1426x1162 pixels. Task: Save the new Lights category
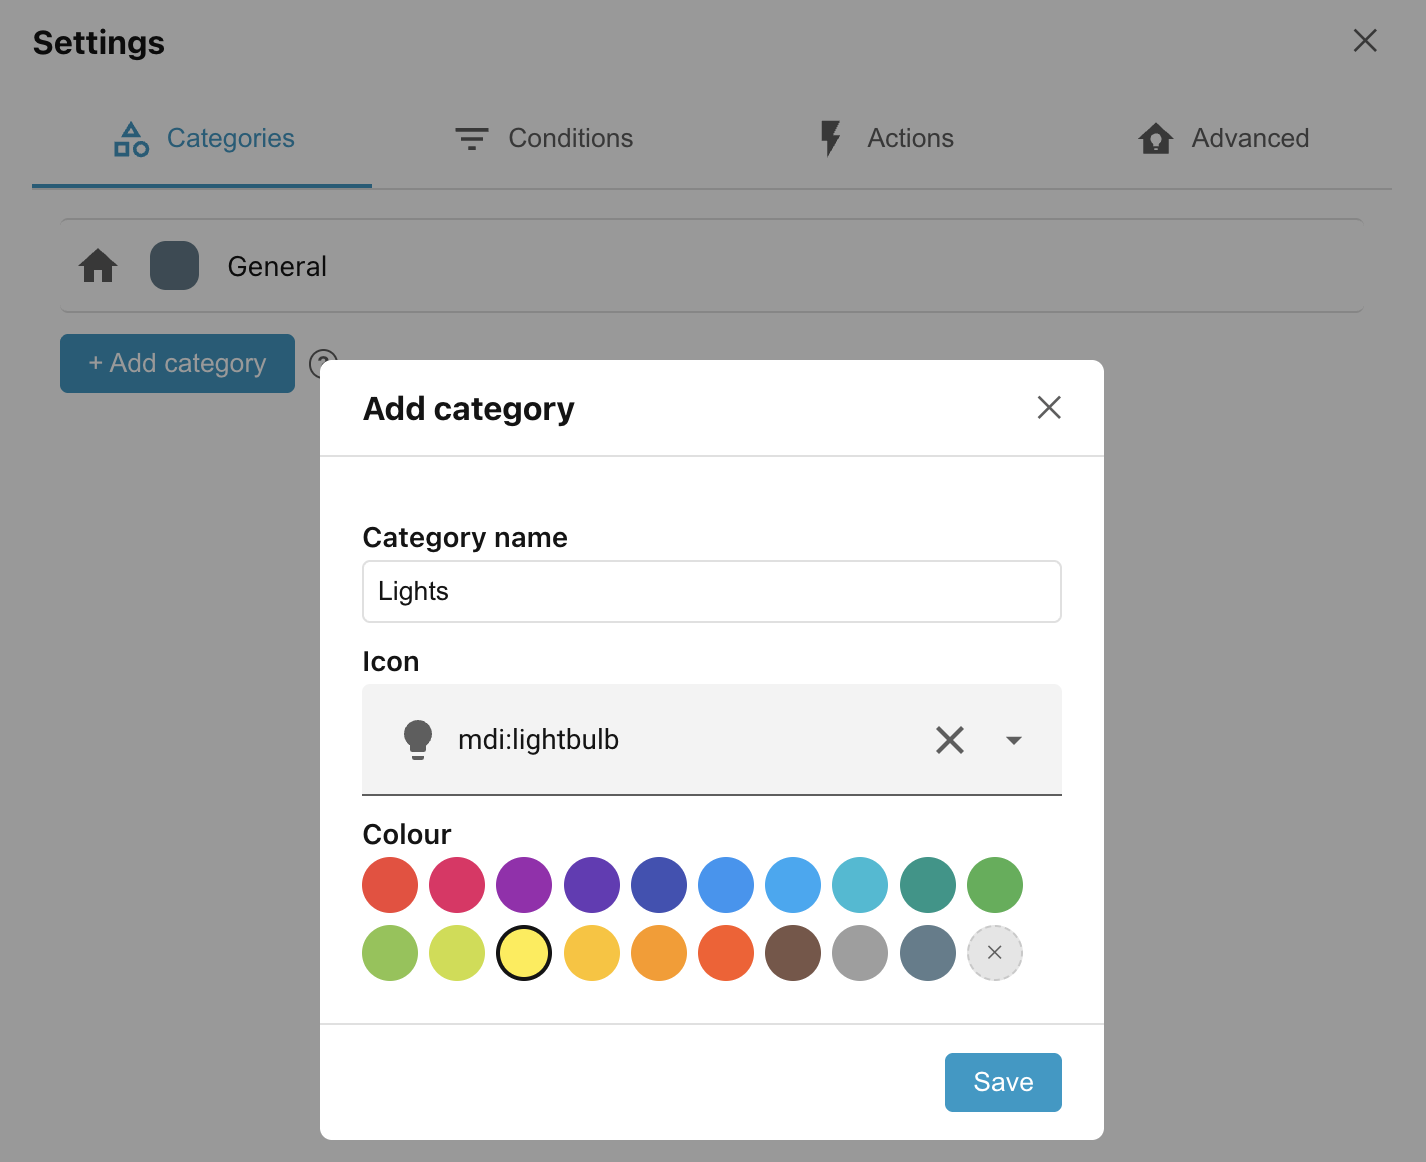1003,1082
